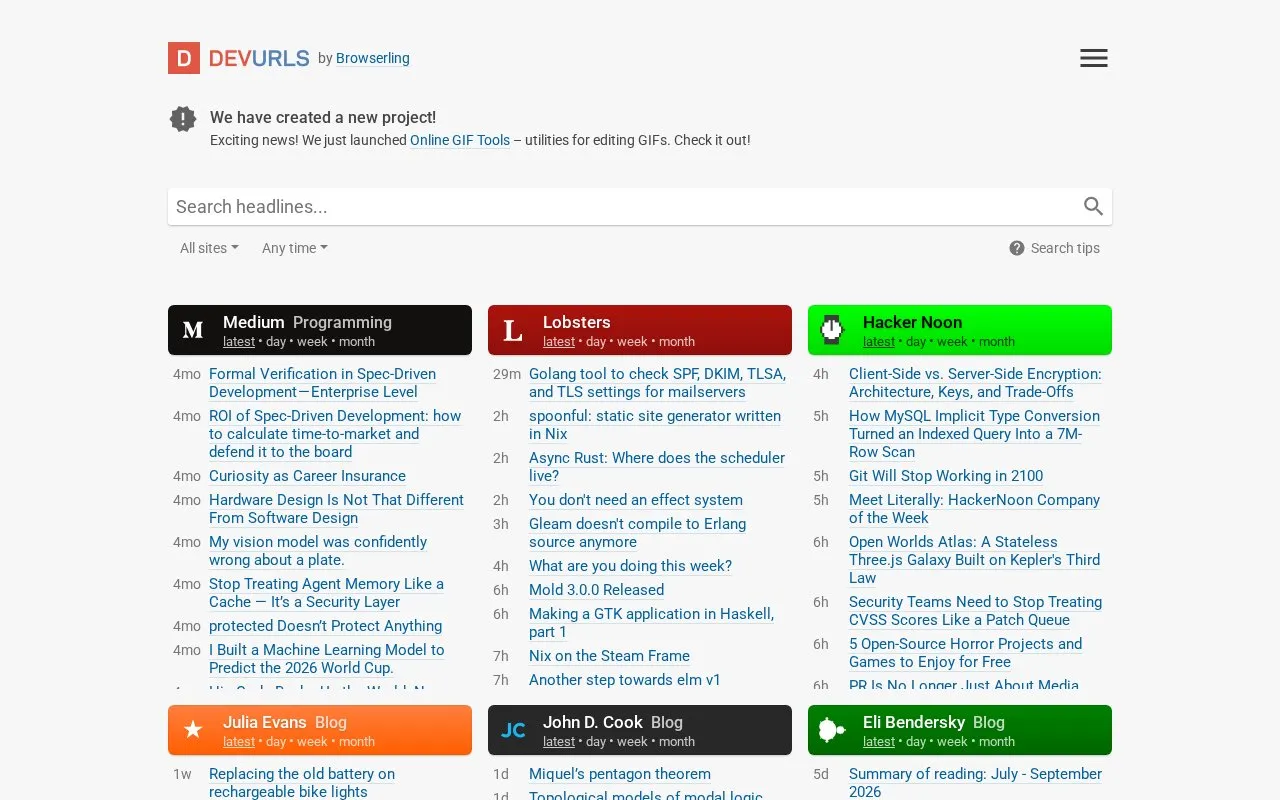Open Another step towards elm v1
Image resolution: width=1280 pixels, height=800 pixels.
point(625,680)
